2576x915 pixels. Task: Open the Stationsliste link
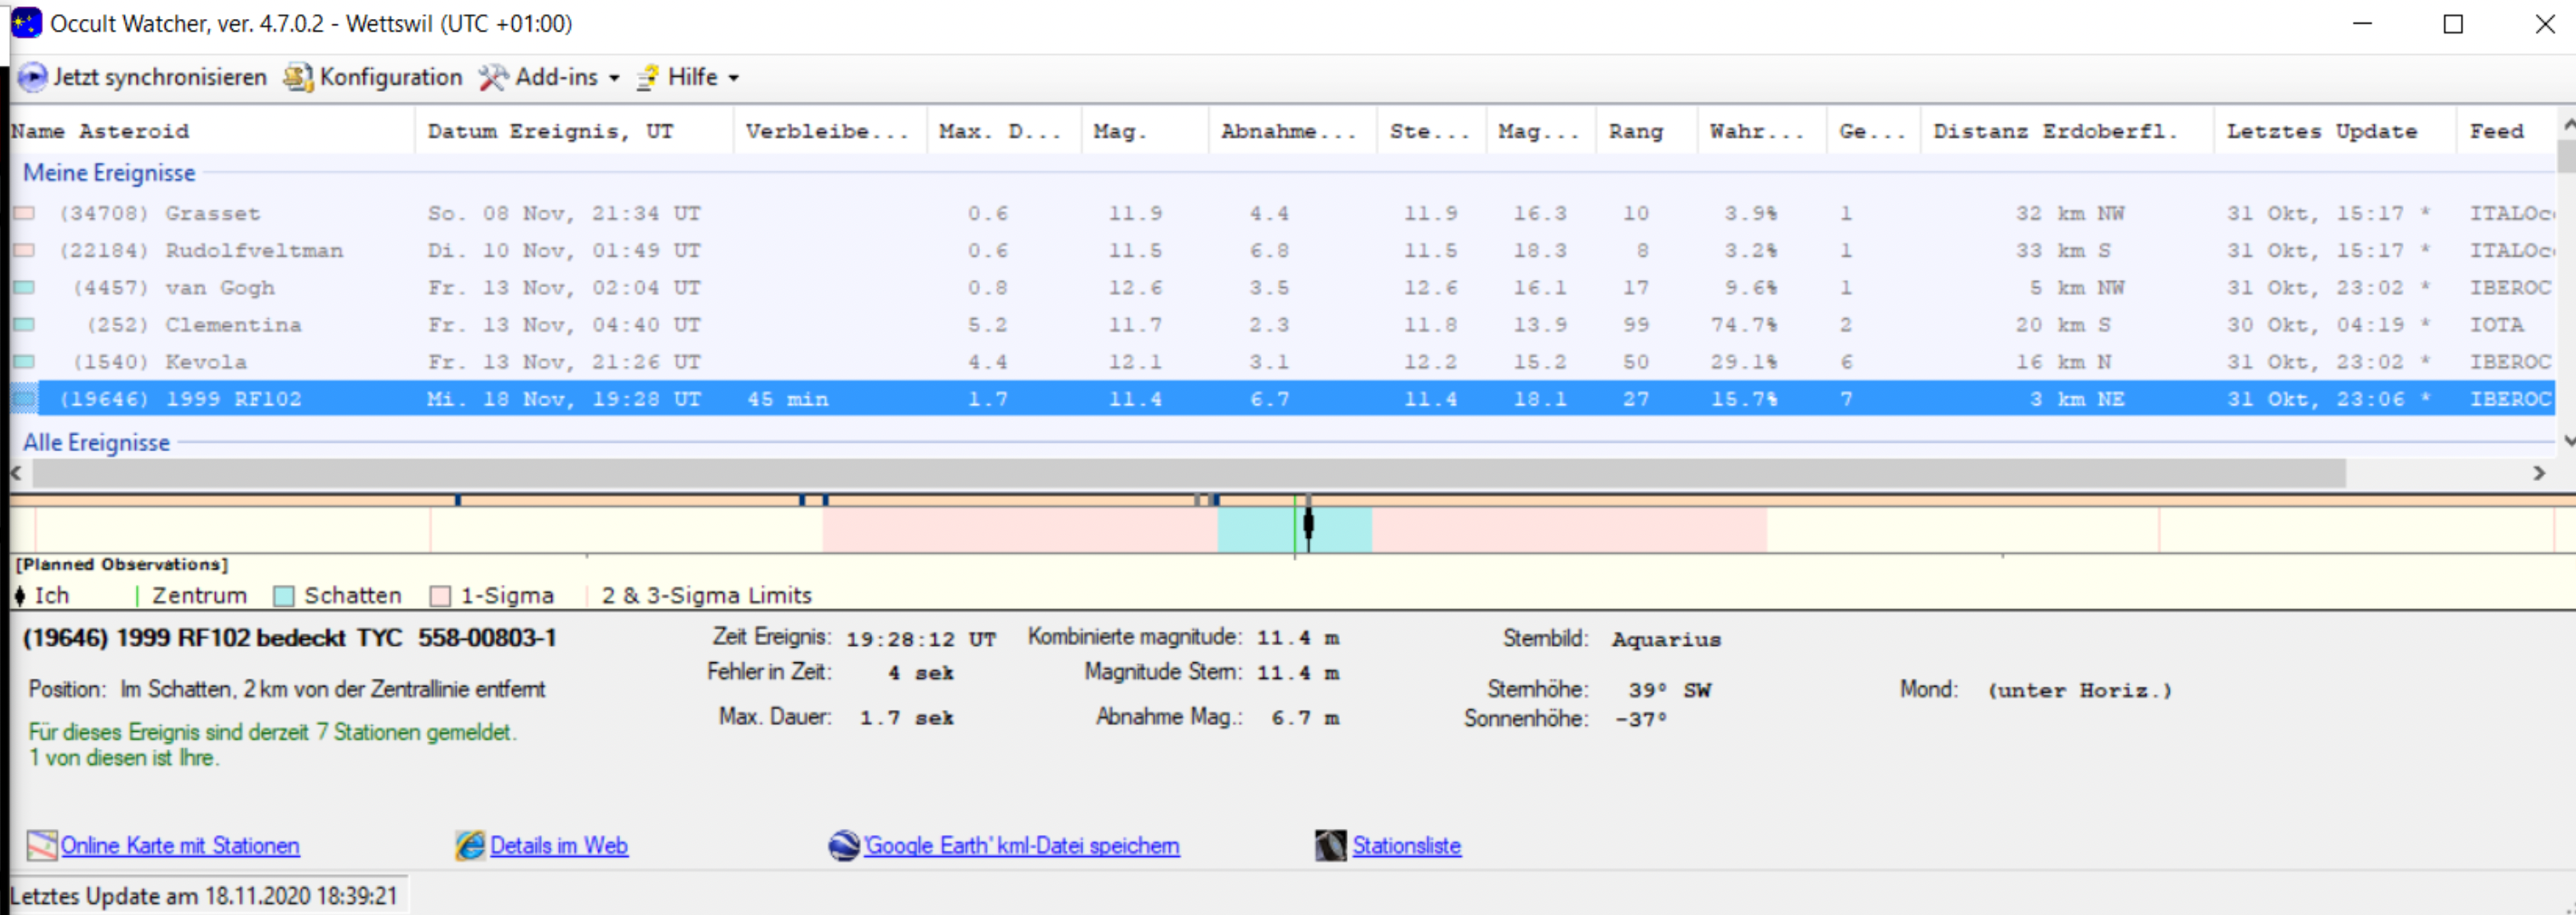point(1406,846)
